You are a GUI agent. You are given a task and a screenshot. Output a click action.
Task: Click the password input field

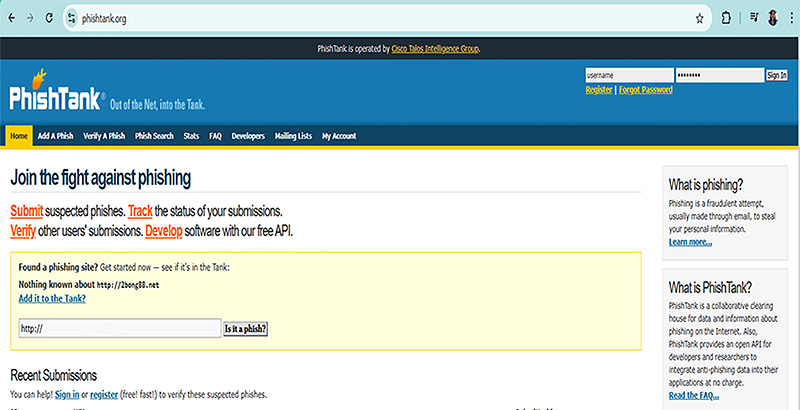[x=719, y=75]
